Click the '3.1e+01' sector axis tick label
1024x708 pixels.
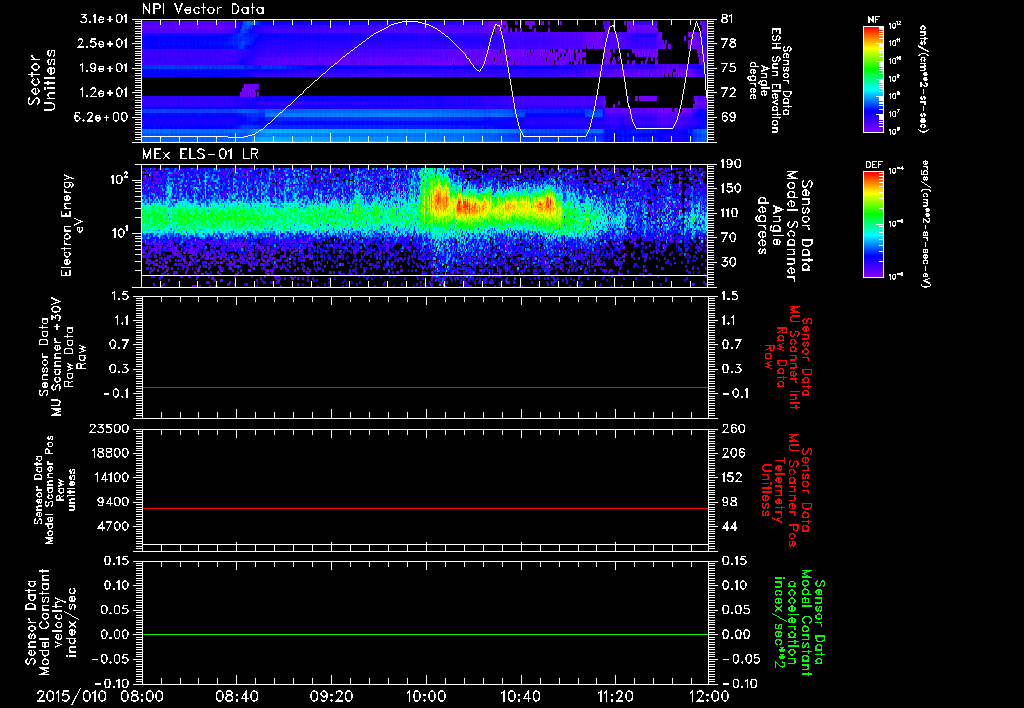point(106,19)
